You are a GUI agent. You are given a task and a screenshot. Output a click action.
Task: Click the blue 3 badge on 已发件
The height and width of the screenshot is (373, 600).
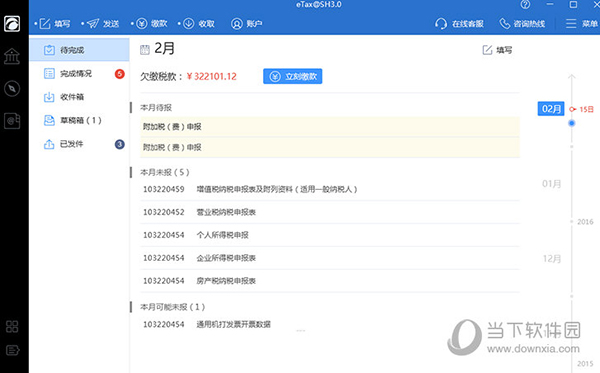(x=120, y=144)
